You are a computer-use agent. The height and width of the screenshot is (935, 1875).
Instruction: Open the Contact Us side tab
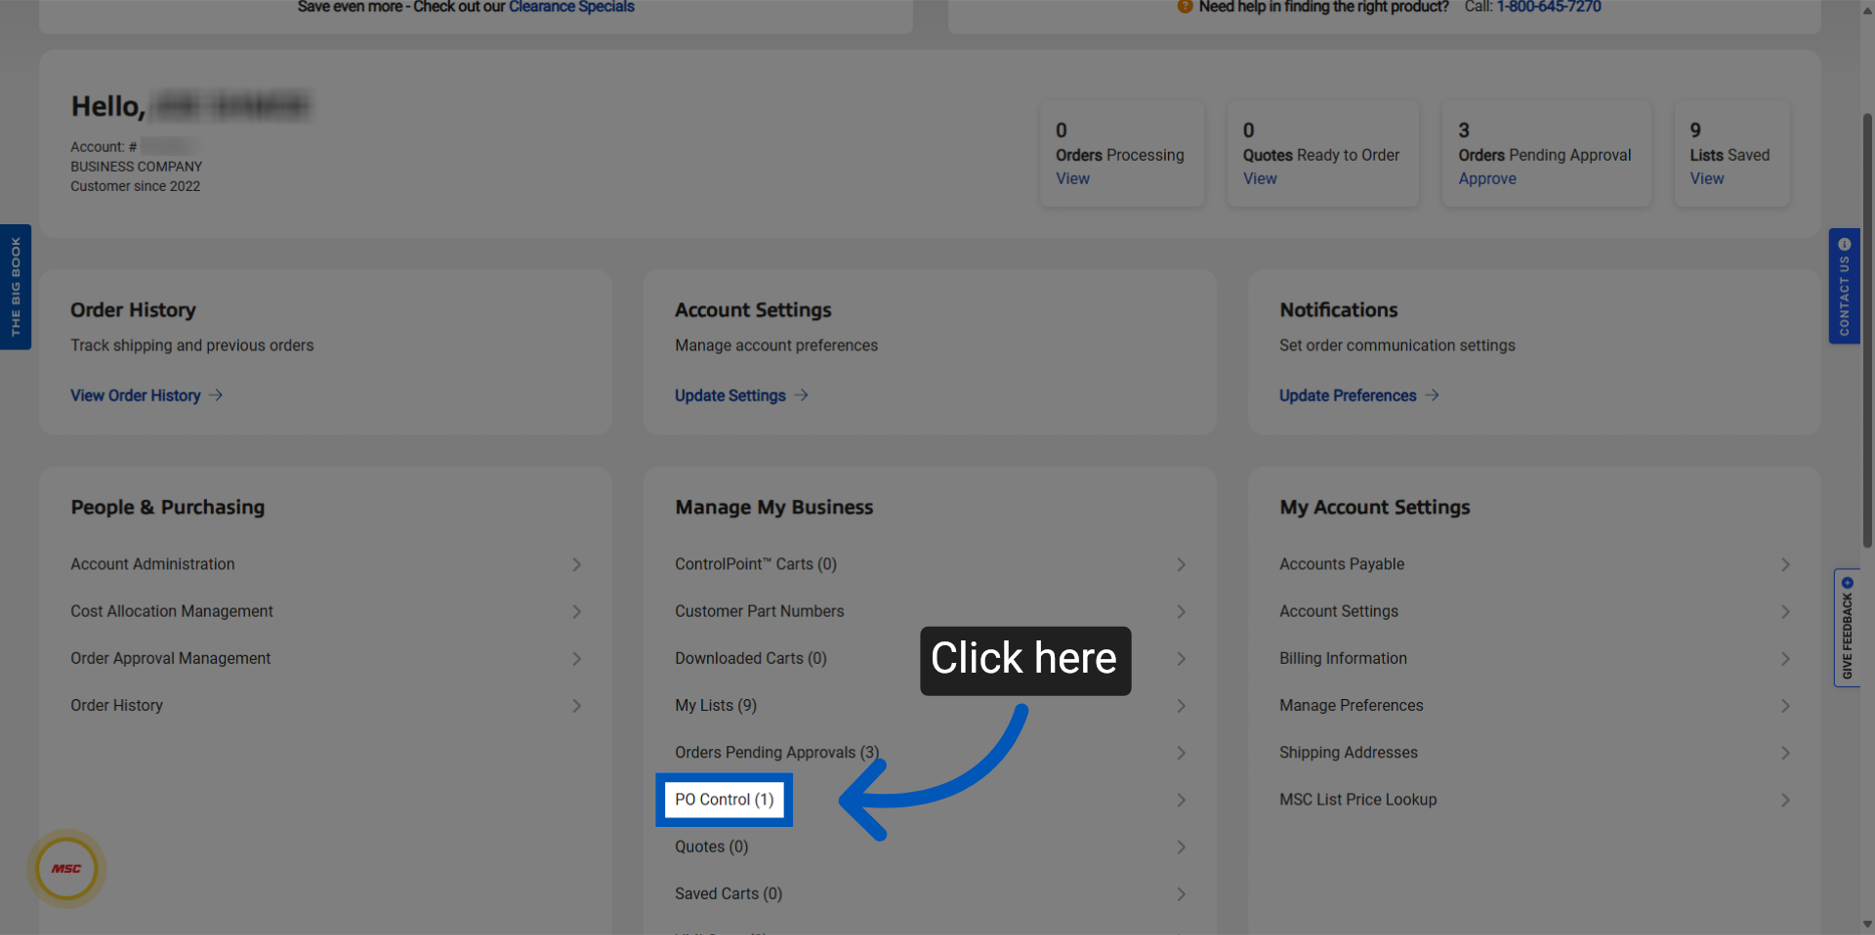(x=1844, y=287)
